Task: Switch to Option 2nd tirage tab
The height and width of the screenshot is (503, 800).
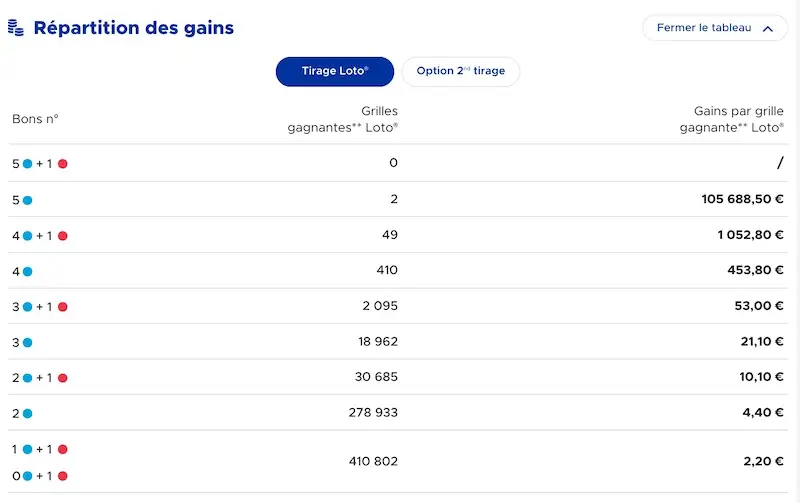Action: (x=461, y=71)
